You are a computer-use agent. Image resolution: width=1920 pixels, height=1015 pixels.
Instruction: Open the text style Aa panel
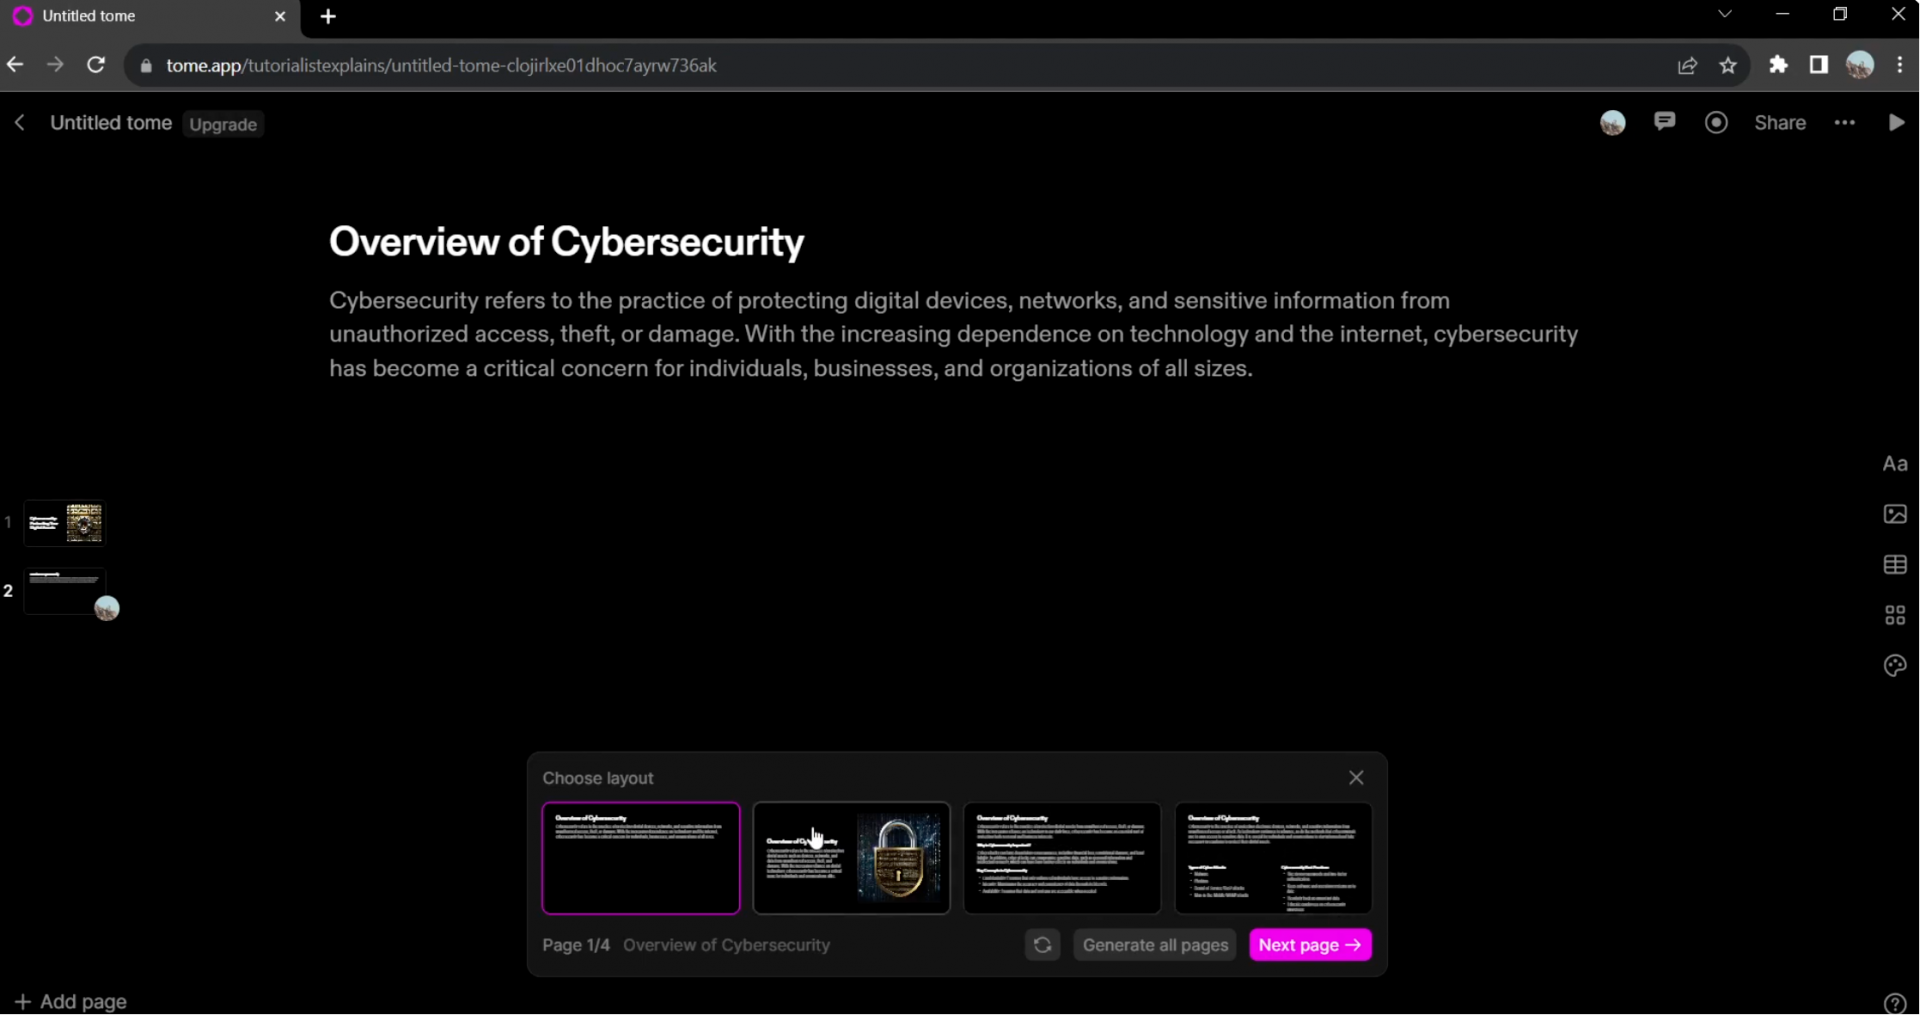click(x=1894, y=464)
